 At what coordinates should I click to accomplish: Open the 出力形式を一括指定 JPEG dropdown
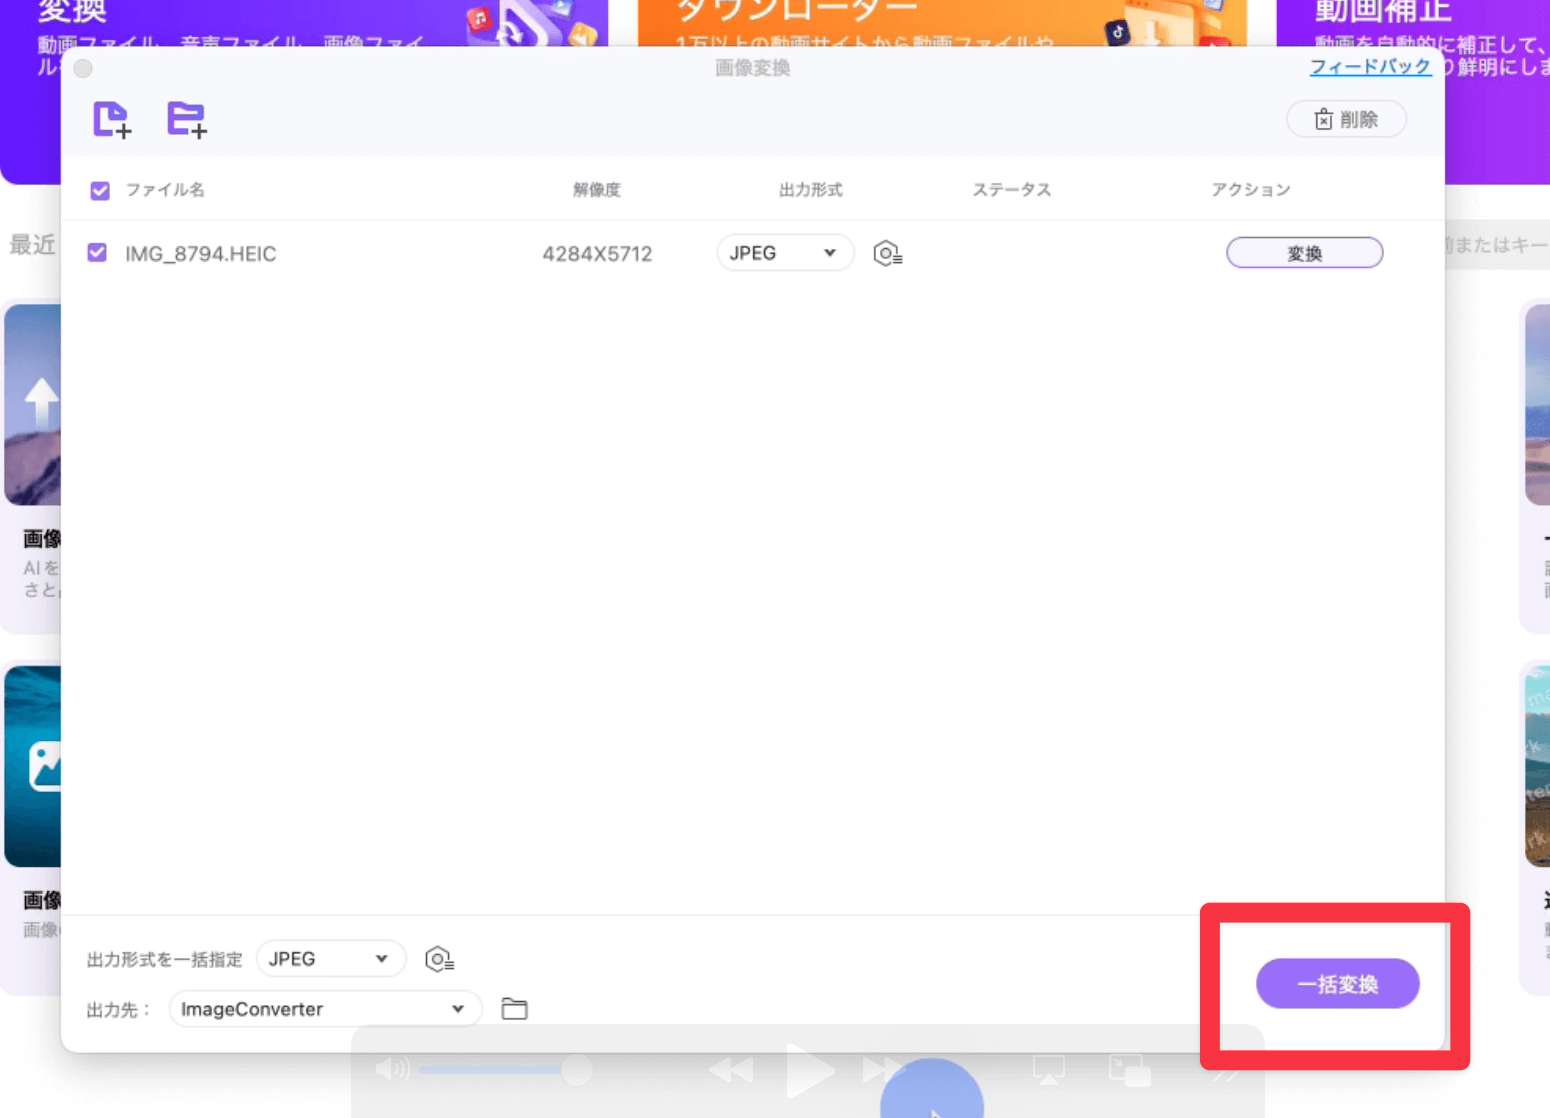click(x=330, y=959)
